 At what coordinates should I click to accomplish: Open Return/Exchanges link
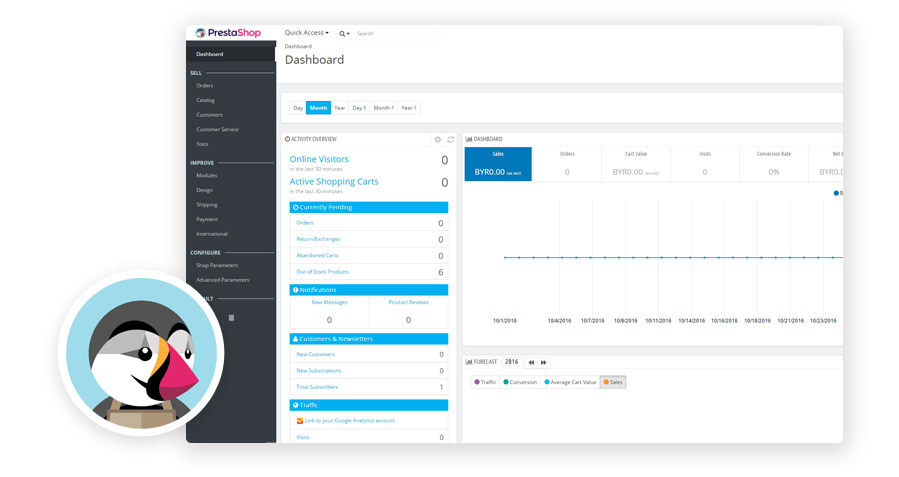point(318,239)
